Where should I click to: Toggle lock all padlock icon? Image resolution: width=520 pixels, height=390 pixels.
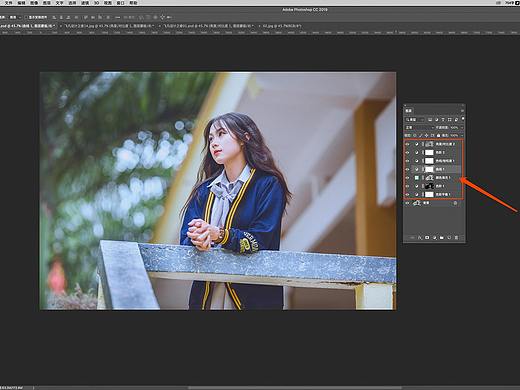(x=438, y=136)
